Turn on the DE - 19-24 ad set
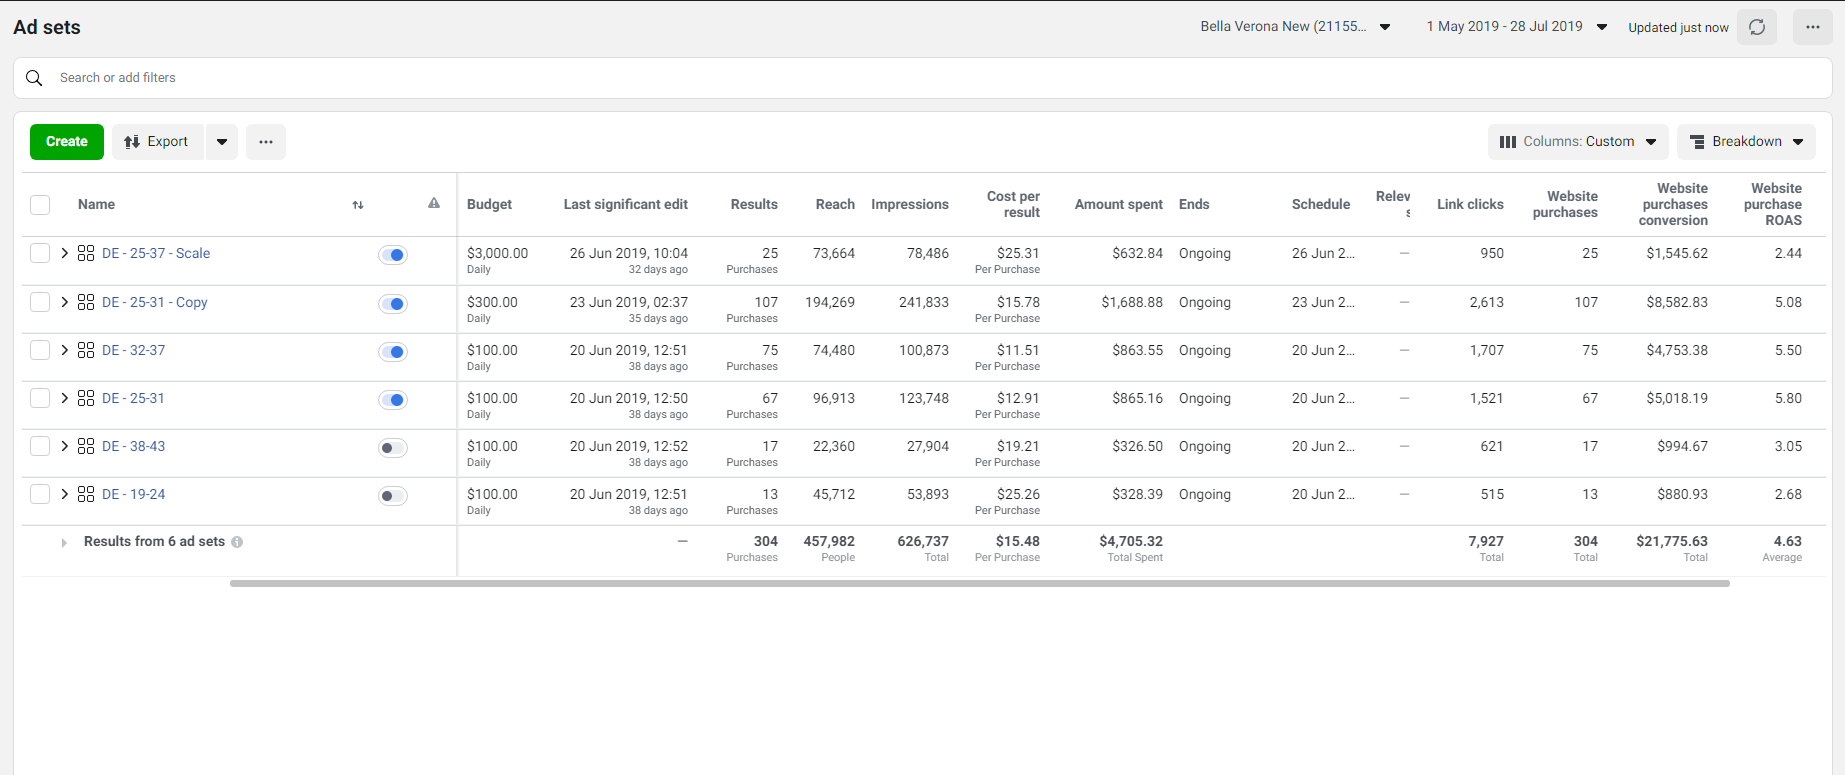 tap(393, 496)
